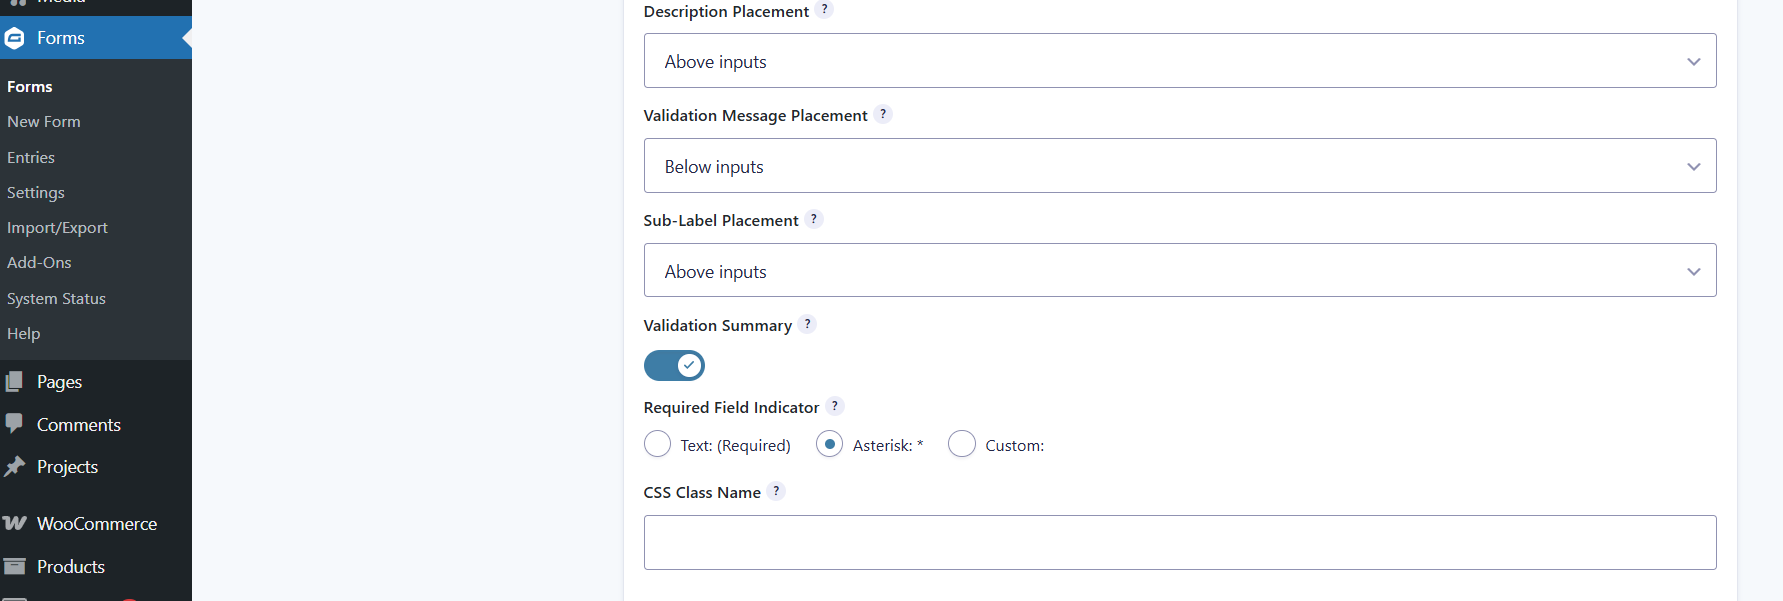This screenshot has height=601, width=1783.
Task: Open the Add-Ons page
Action: click(39, 262)
